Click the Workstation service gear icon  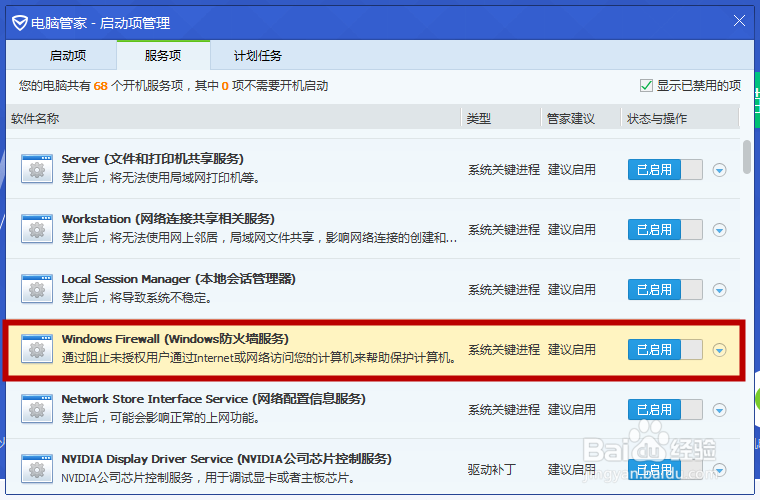point(37,229)
